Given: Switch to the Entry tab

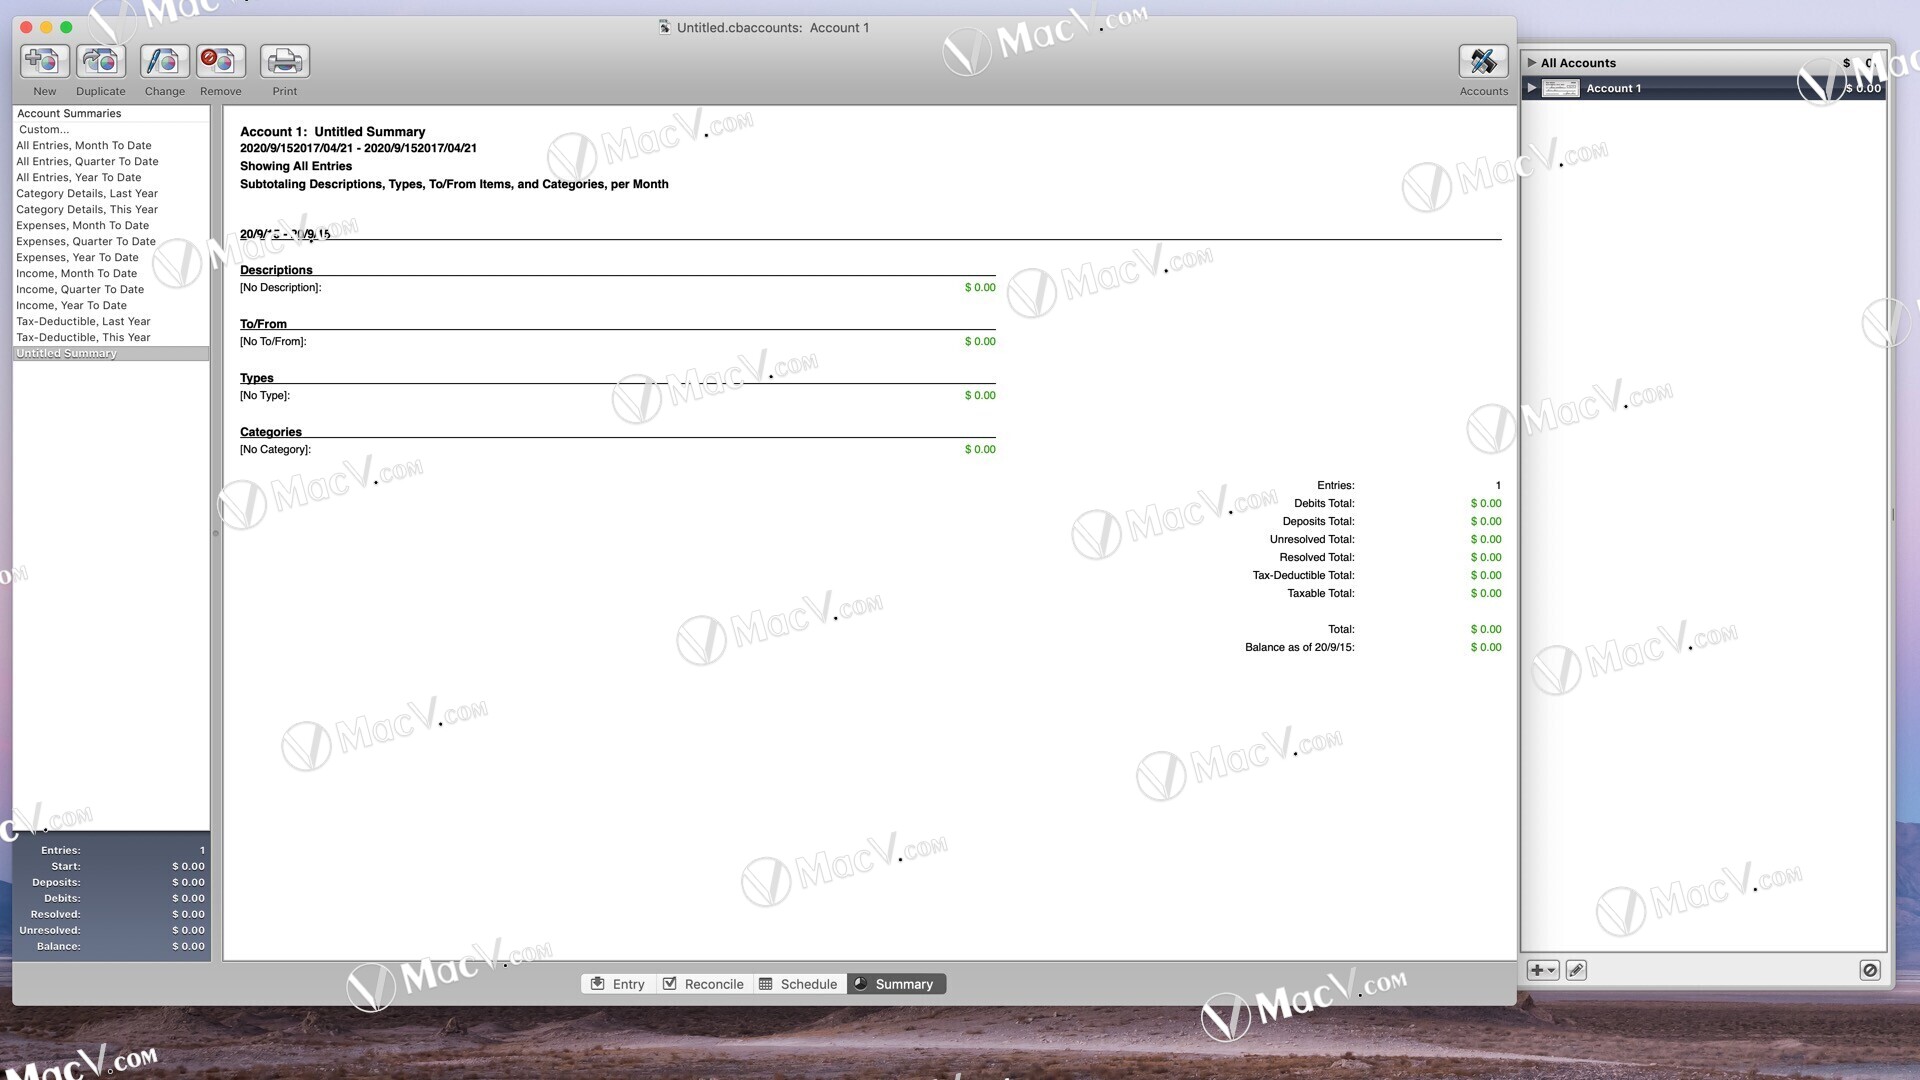Looking at the screenshot, I should click(616, 984).
